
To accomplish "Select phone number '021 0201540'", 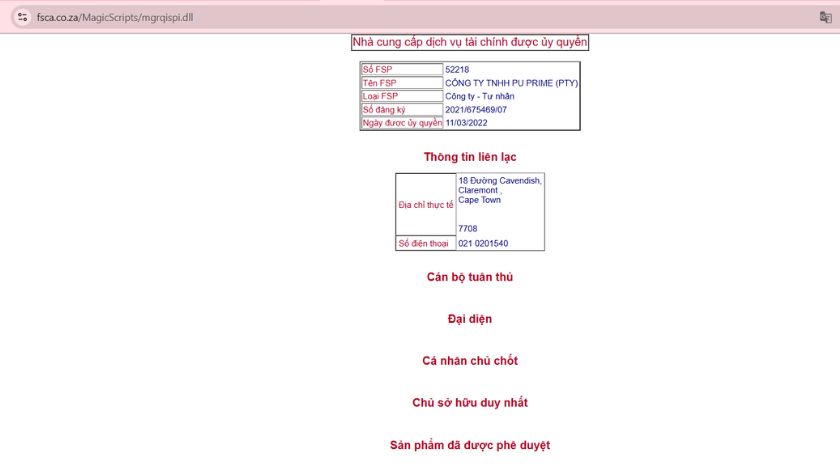I will coord(483,243).
